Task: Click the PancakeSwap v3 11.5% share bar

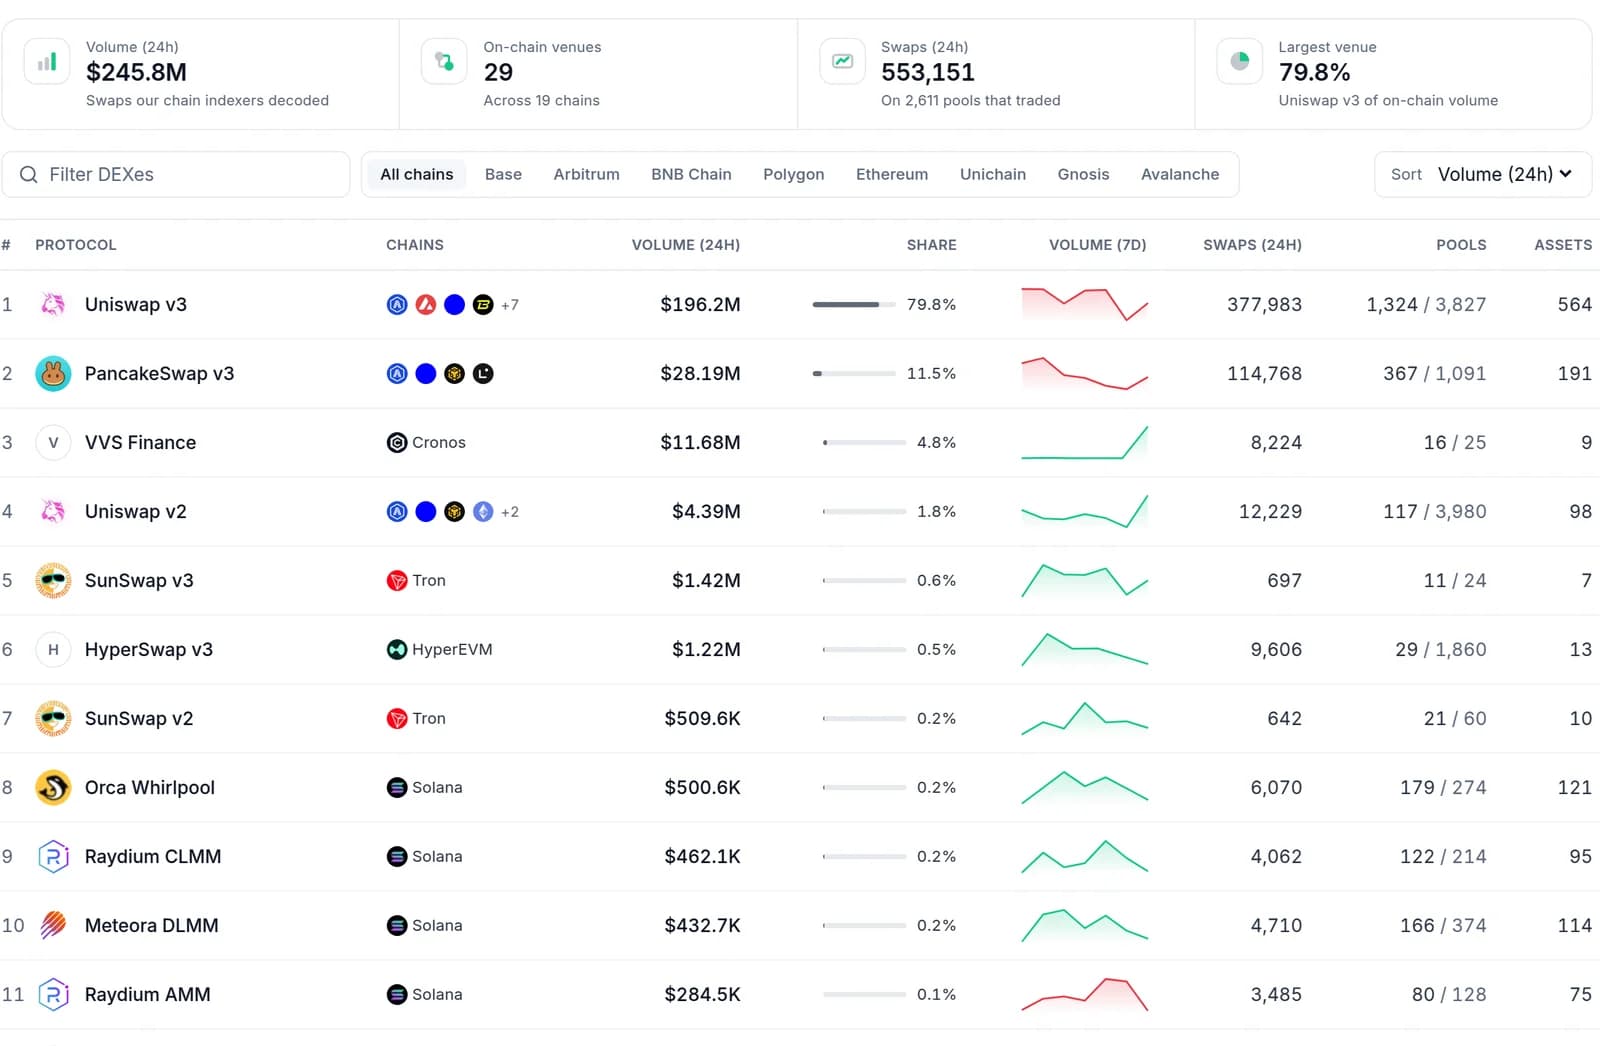Action: [x=854, y=374]
